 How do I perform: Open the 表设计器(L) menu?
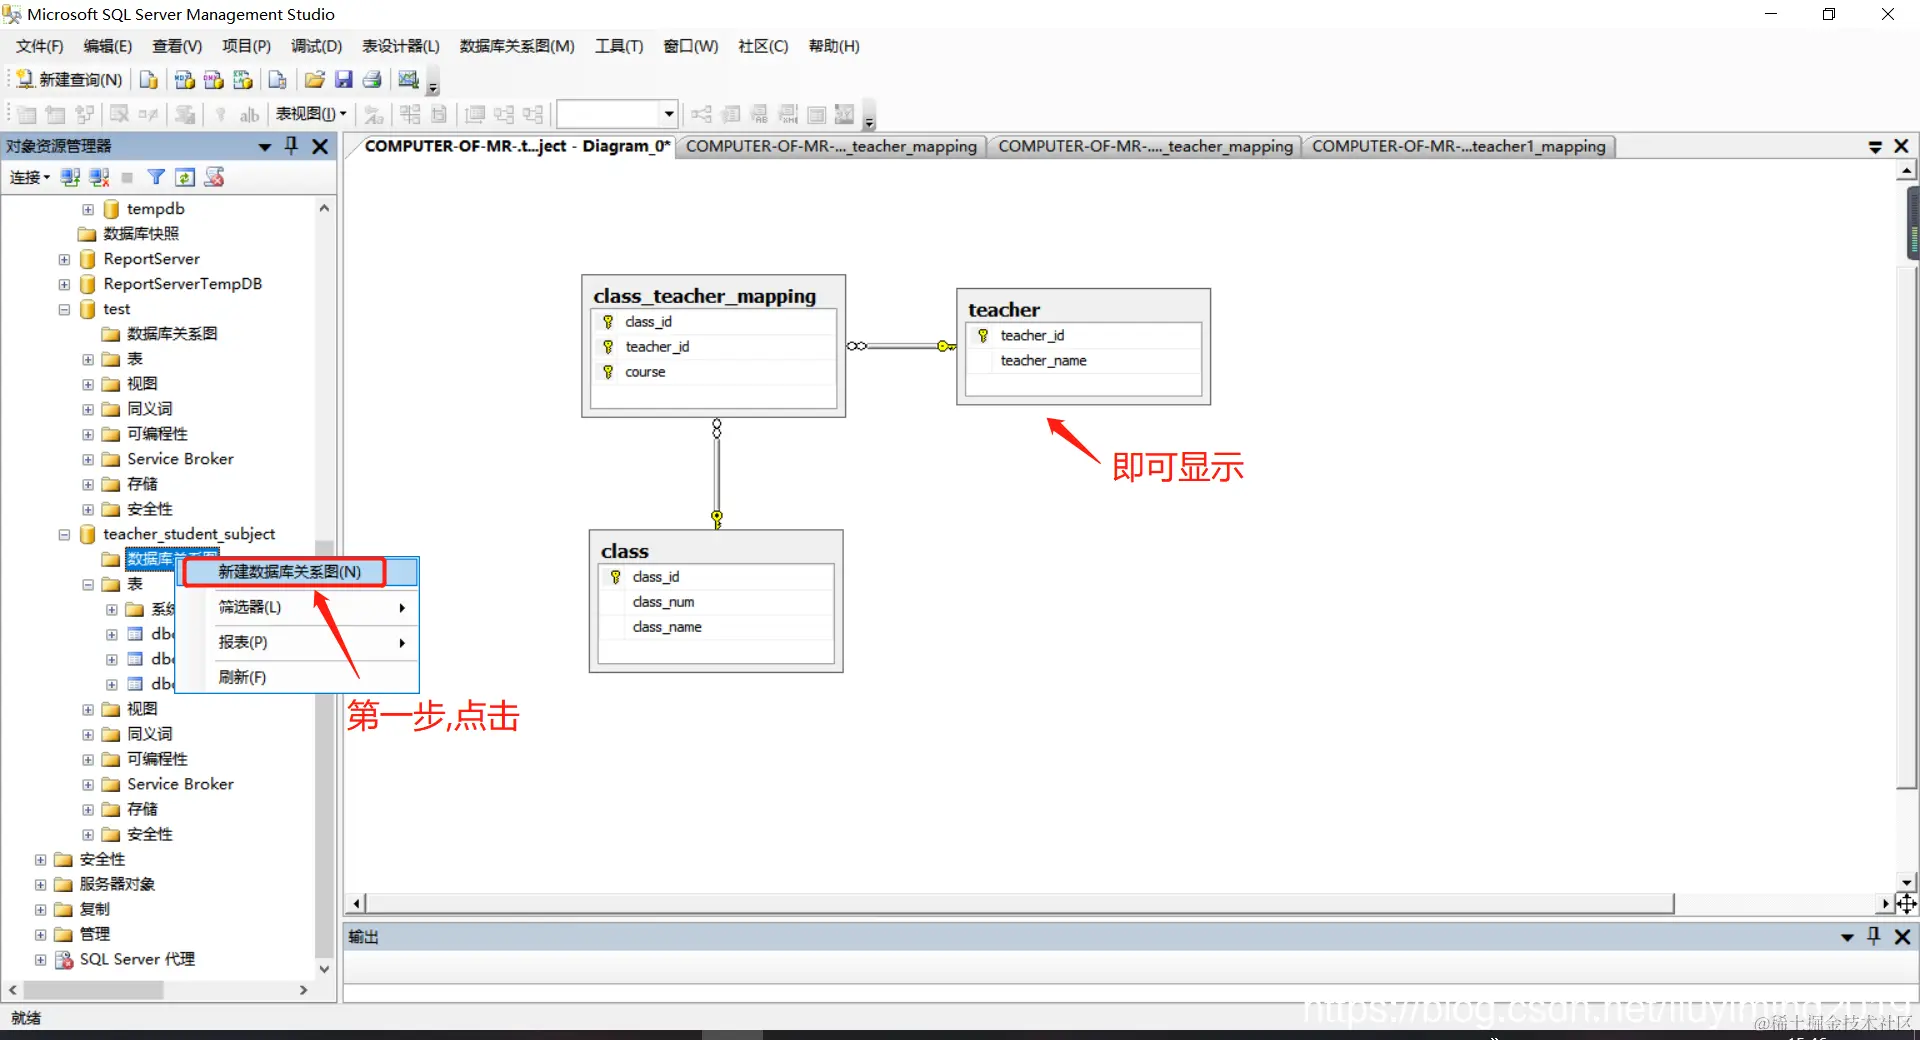click(400, 46)
